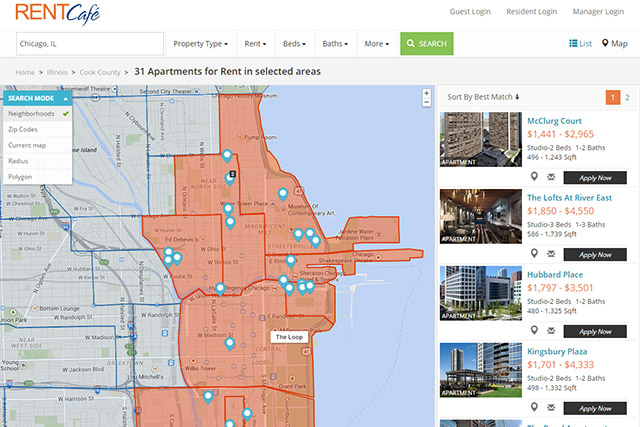Collapse the Search Mode panel
This screenshot has width=640, height=427.
[x=65, y=98]
